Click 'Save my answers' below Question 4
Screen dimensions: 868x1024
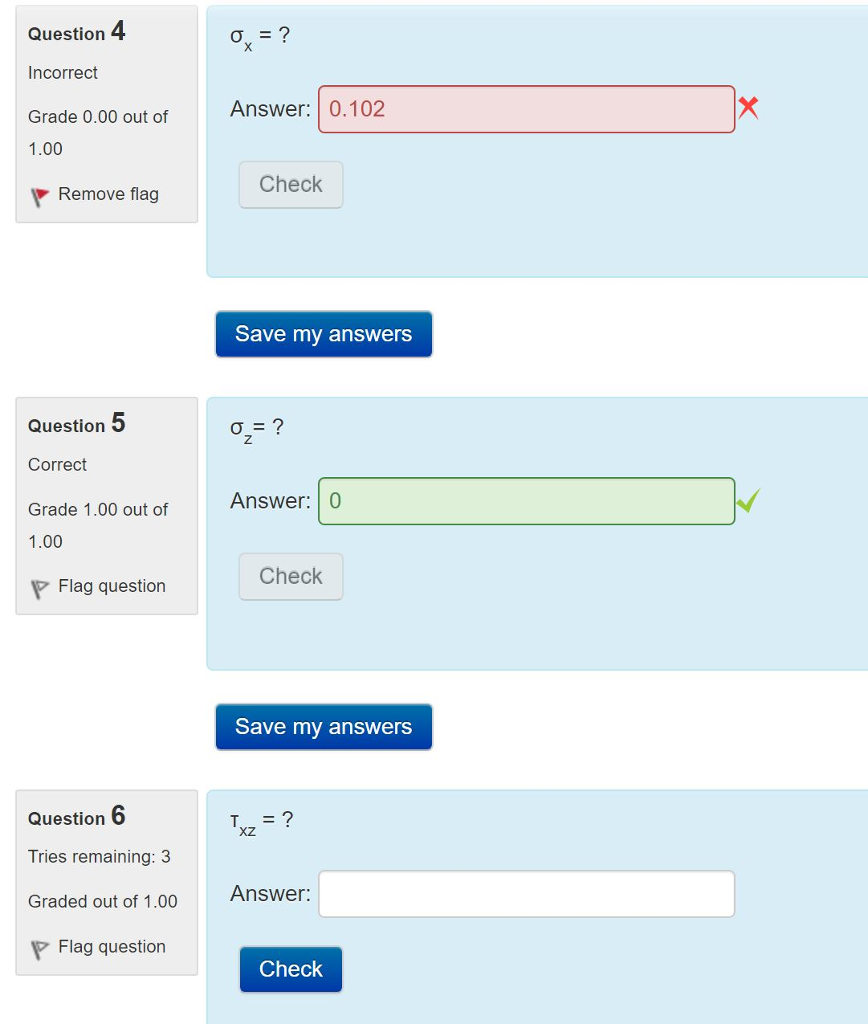click(323, 334)
